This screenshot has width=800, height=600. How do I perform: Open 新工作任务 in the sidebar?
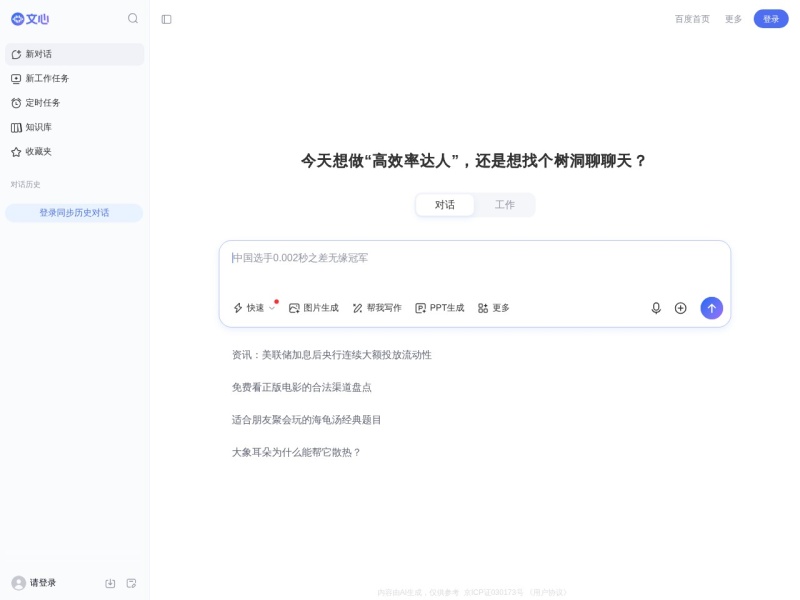74,79
